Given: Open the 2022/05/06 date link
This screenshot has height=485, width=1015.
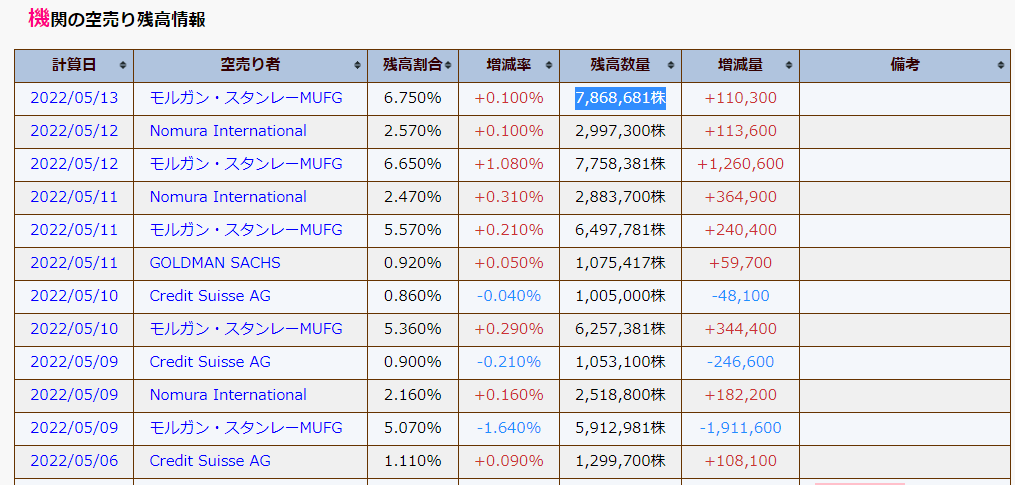Looking at the screenshot, I should click(x=74, y=461).
